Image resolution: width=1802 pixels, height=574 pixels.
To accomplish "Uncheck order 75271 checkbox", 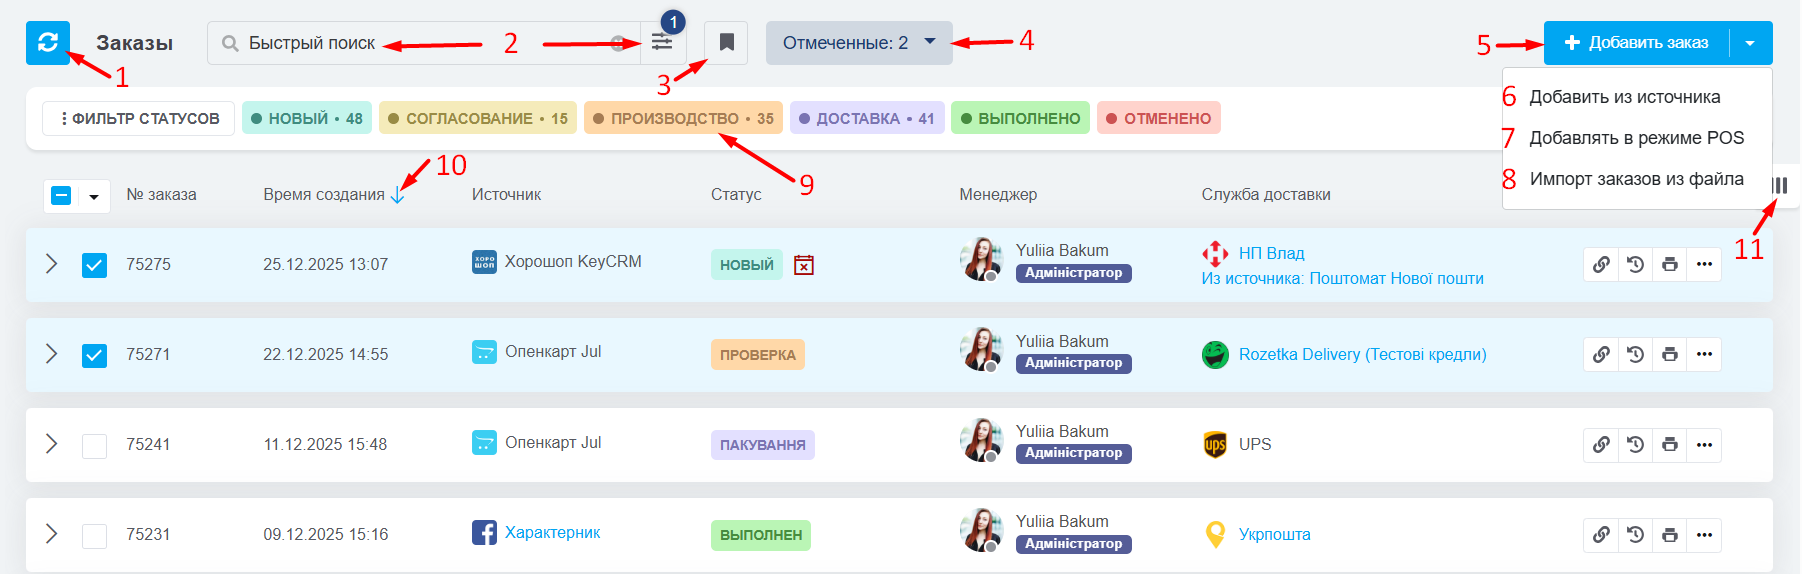I will [x=94, y=354].
